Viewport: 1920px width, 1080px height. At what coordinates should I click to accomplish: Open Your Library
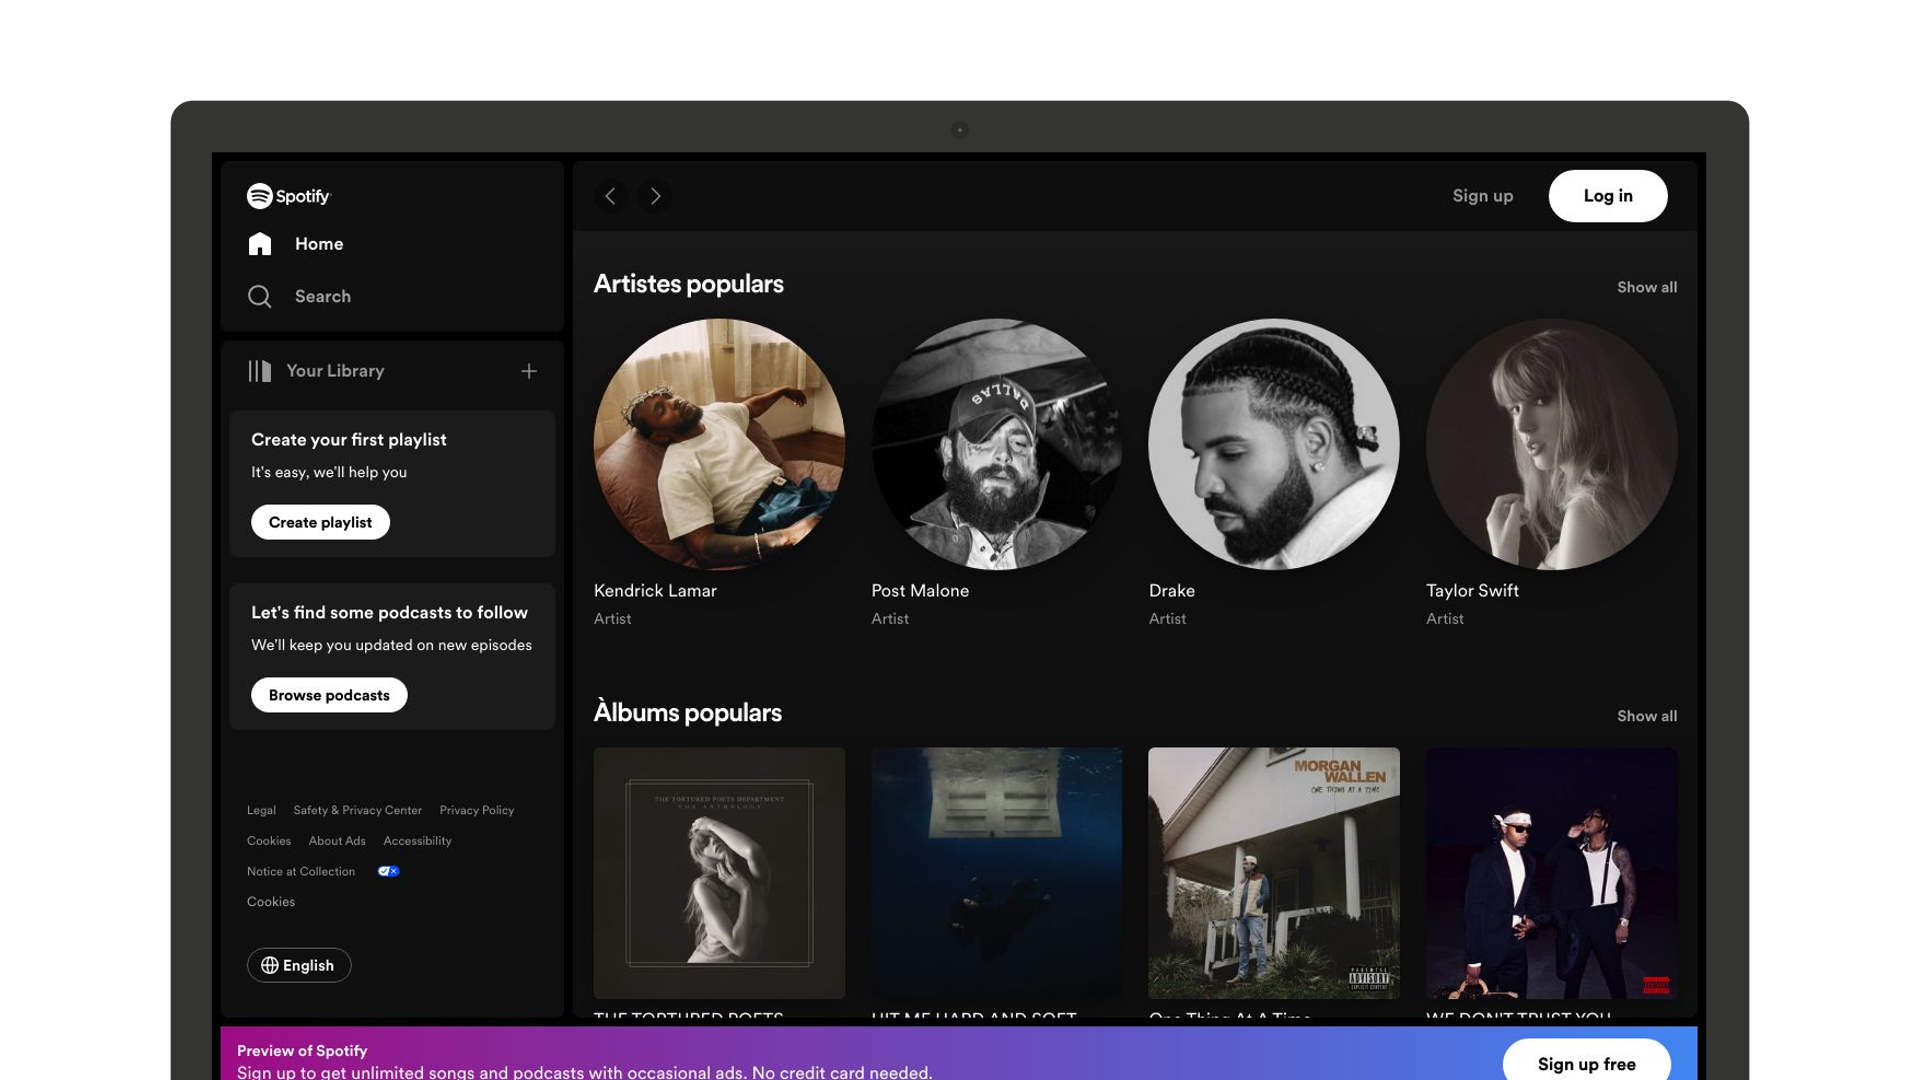[x=316, y=371]
